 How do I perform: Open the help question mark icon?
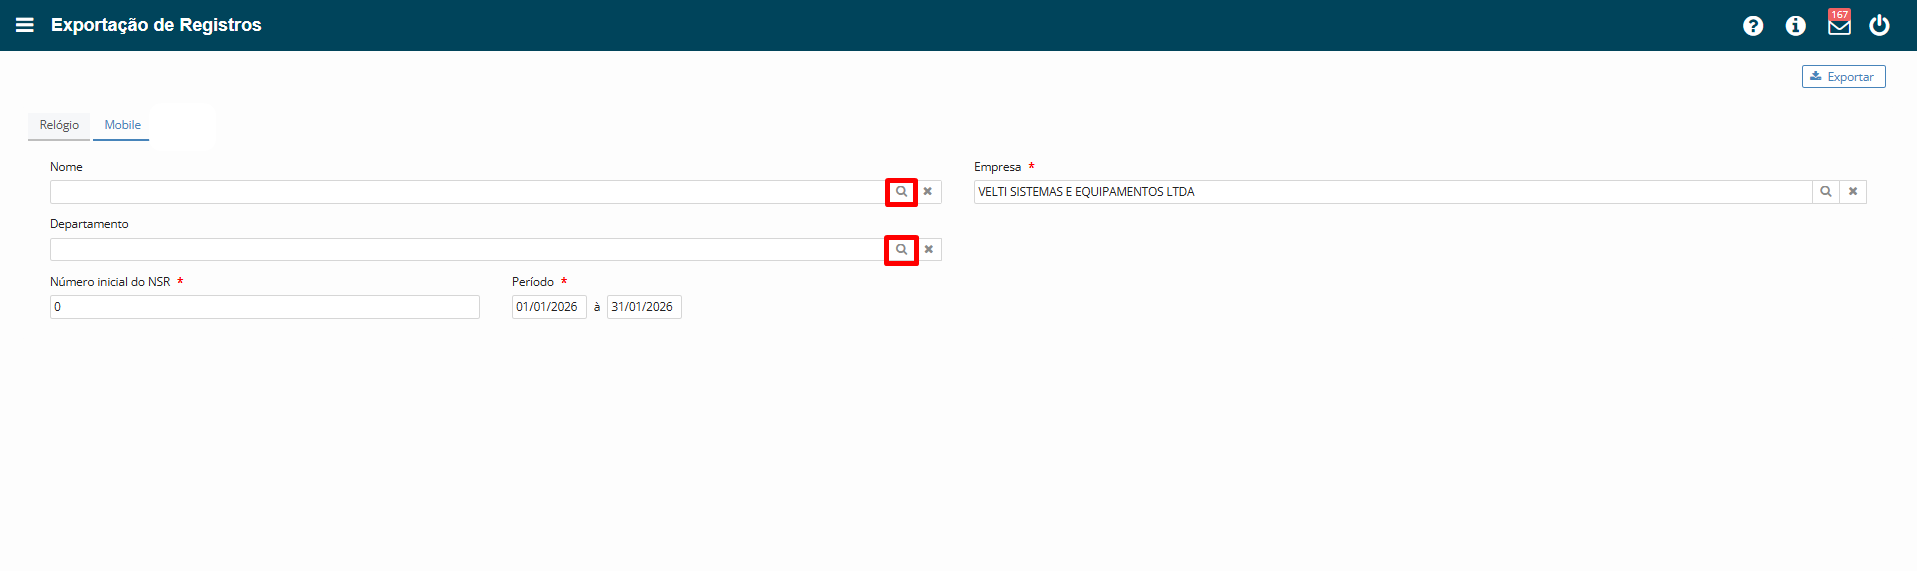1753,26
